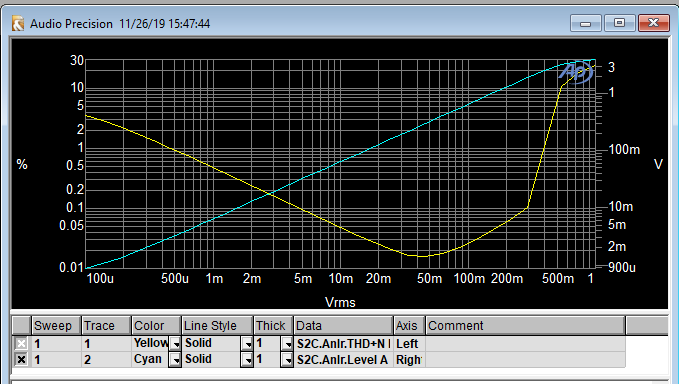Click the blank header cell above checkboxes
Viewport: 679px width, 384px height.
tap(21, 326)
